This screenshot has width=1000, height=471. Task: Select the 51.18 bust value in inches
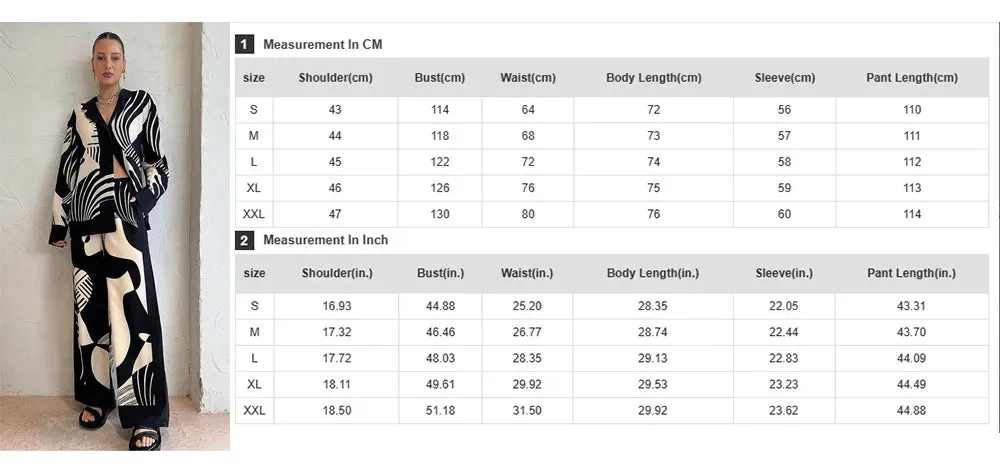click(x=441, y=410)
